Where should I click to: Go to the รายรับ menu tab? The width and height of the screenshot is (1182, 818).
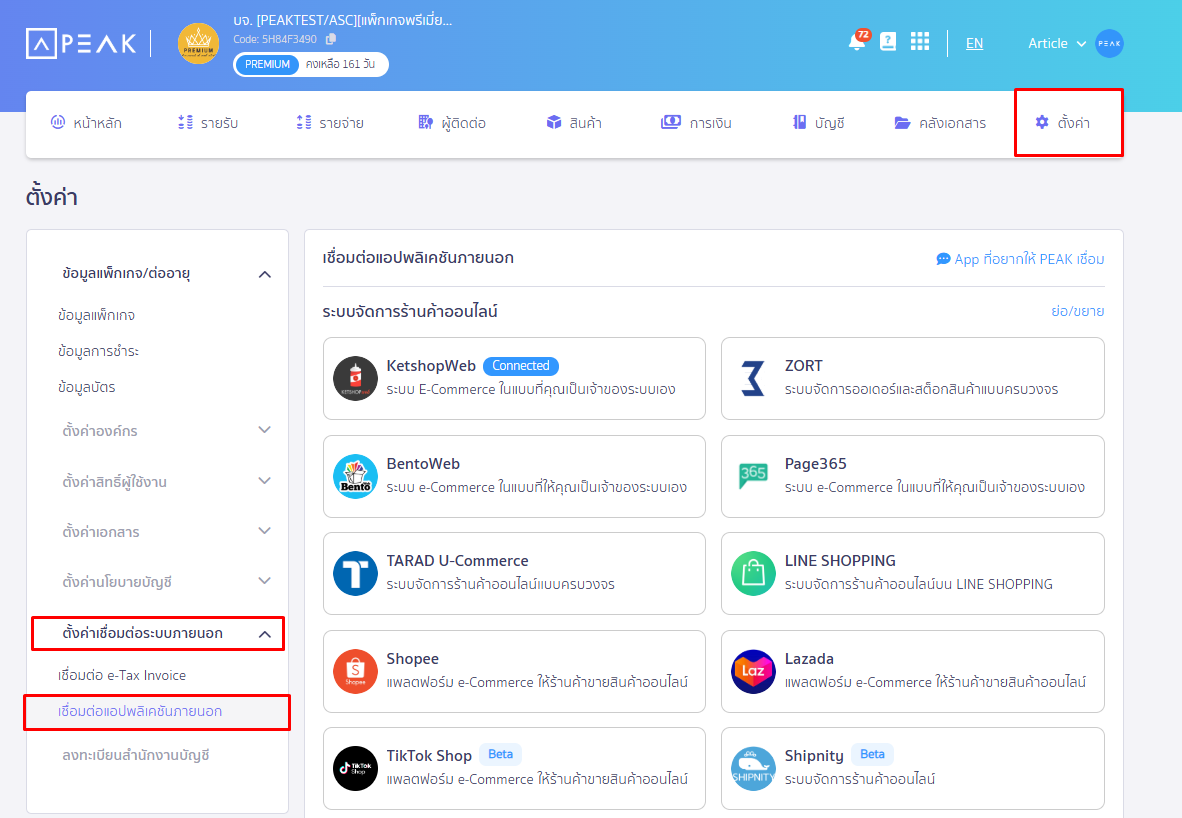coord(208,123)
